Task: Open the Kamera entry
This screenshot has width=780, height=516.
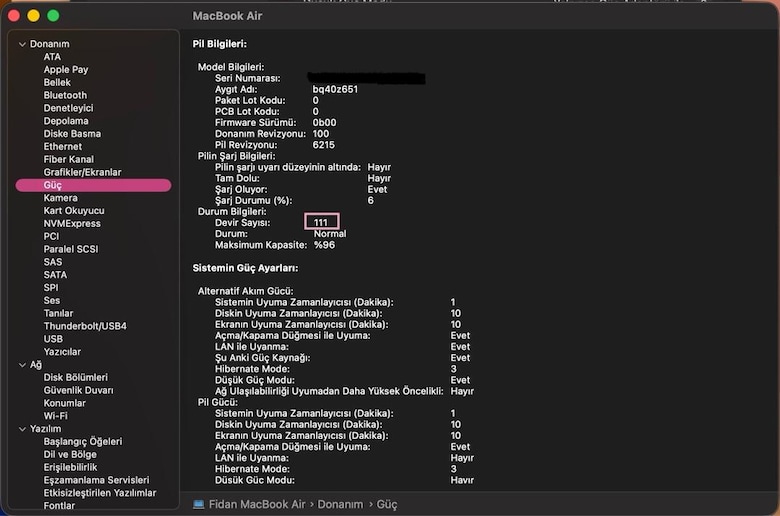Action: 61,198
